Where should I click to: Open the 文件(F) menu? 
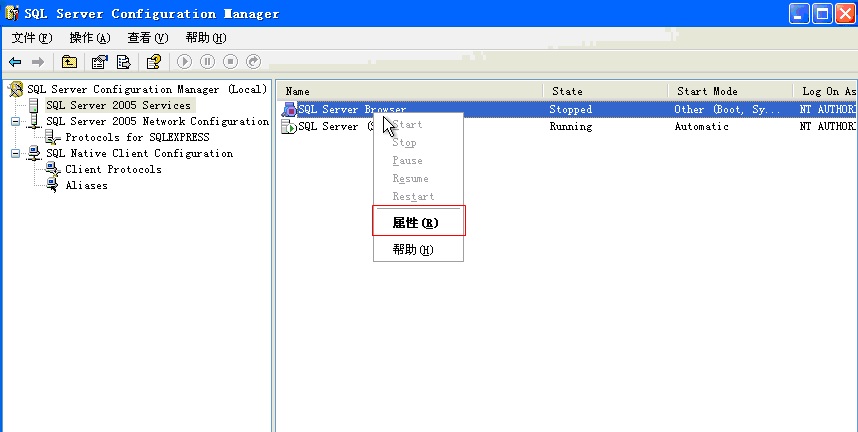pos(32,38)
